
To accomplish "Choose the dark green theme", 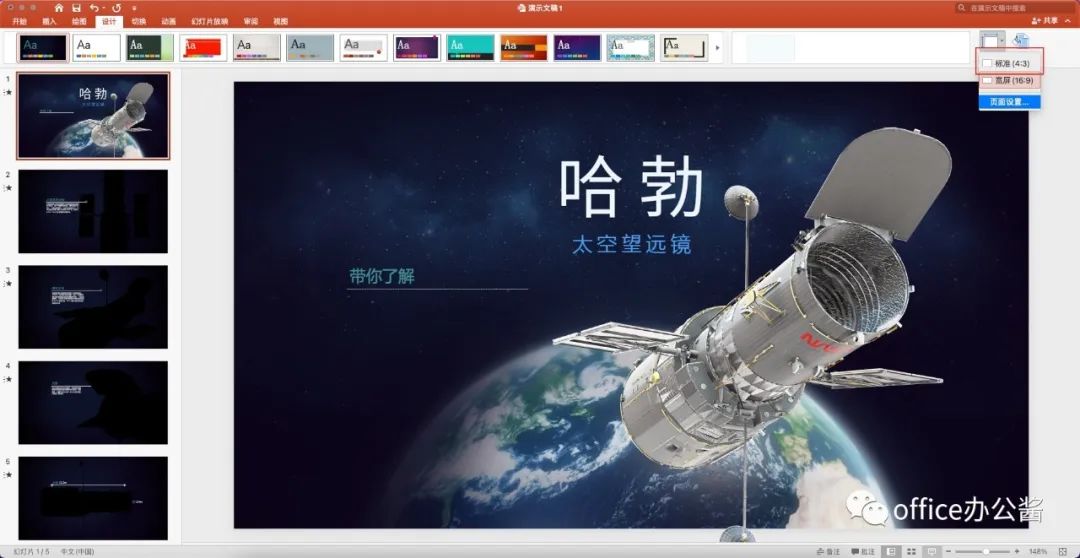I will click(149, 48).
